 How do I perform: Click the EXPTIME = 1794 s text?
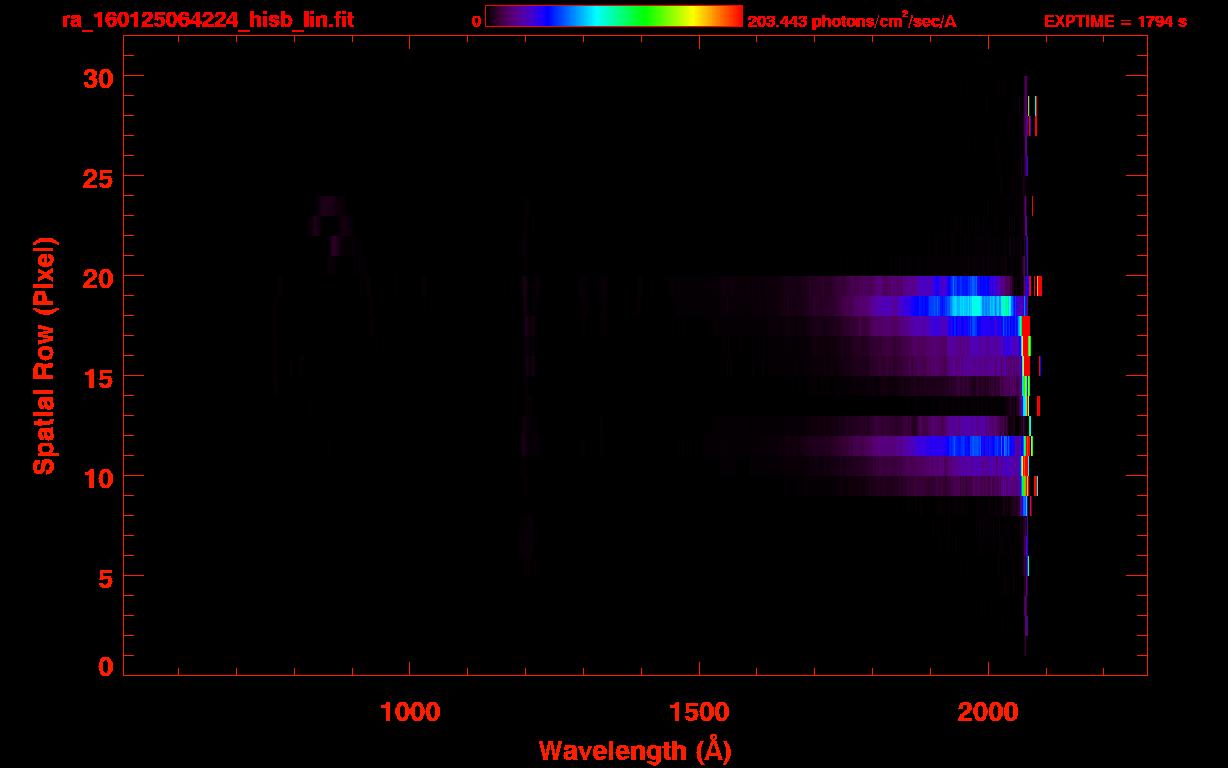coord(1115,21)
